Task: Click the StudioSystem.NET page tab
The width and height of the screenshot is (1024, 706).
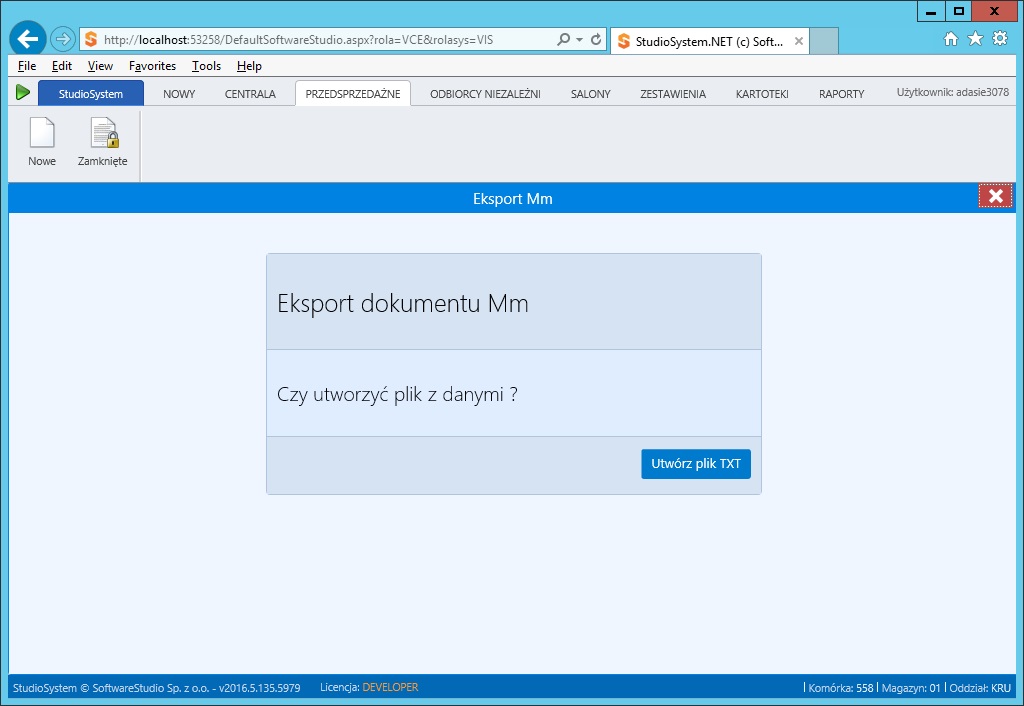Action: 709,41
